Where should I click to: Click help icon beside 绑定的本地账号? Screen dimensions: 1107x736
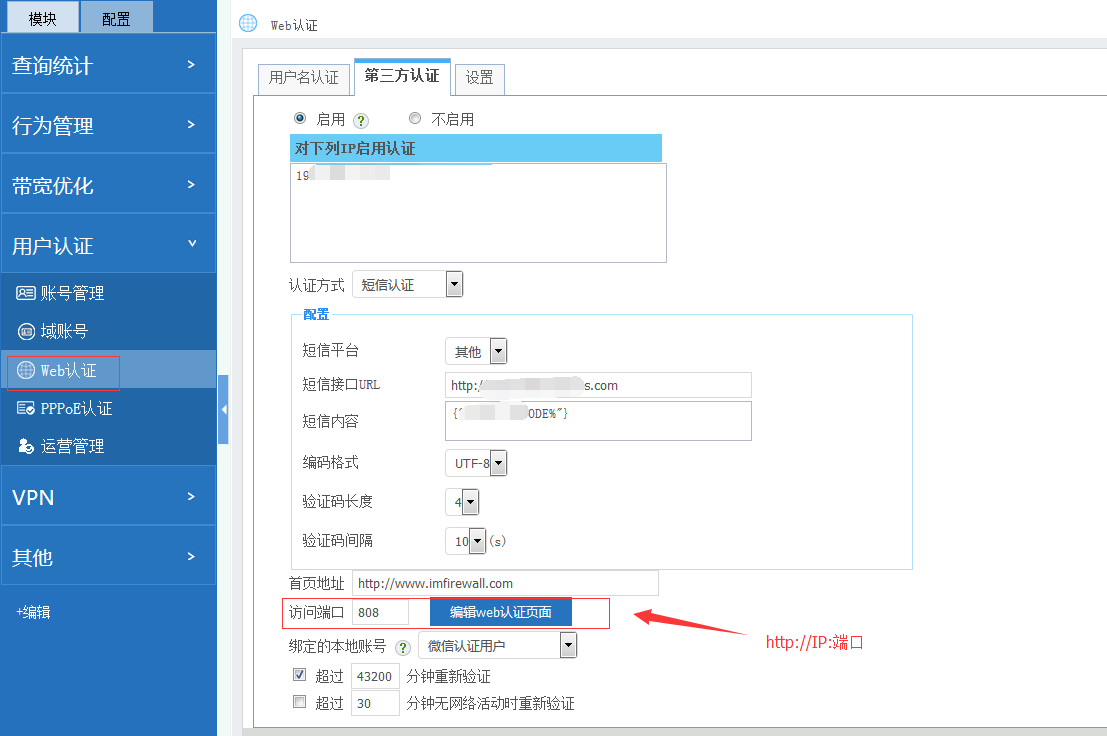[403, 647]
